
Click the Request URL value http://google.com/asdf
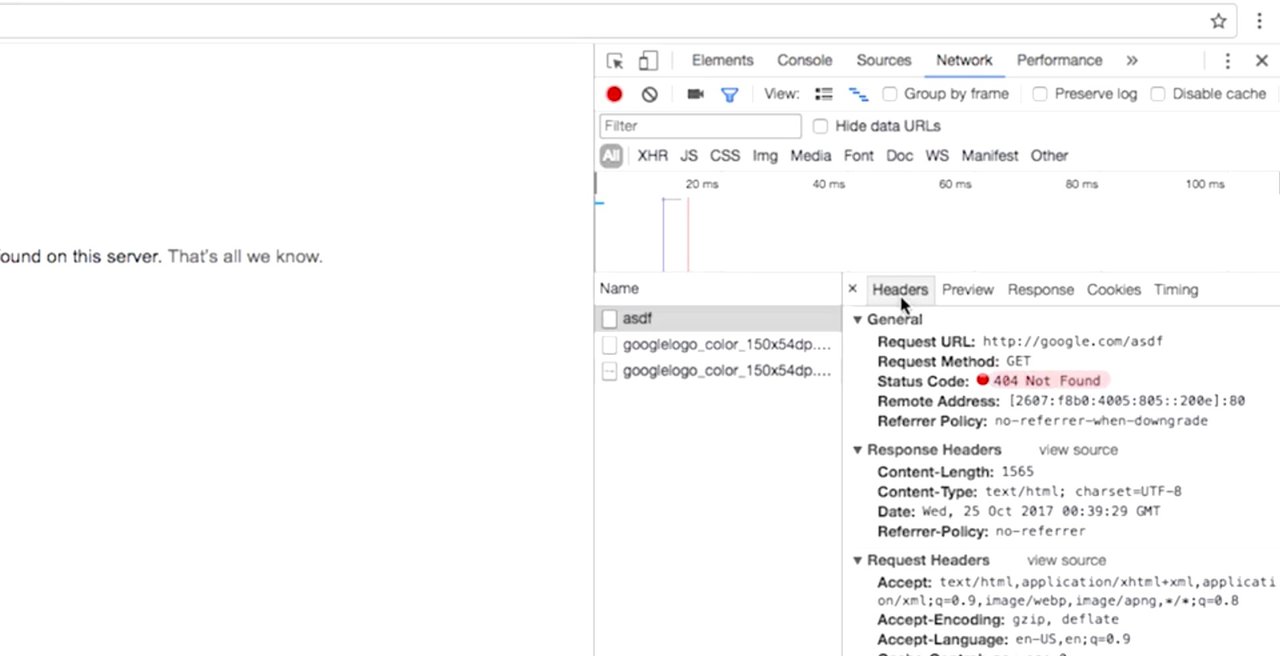click(x=1072, y=341)
